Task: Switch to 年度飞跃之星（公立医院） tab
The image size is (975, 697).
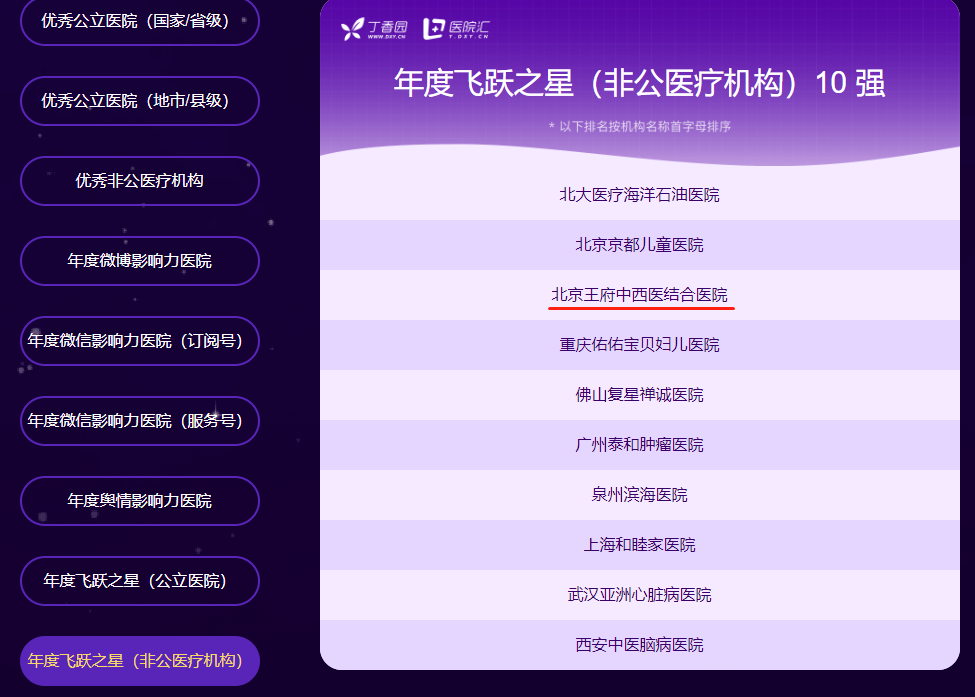Action: pos(139,581)
